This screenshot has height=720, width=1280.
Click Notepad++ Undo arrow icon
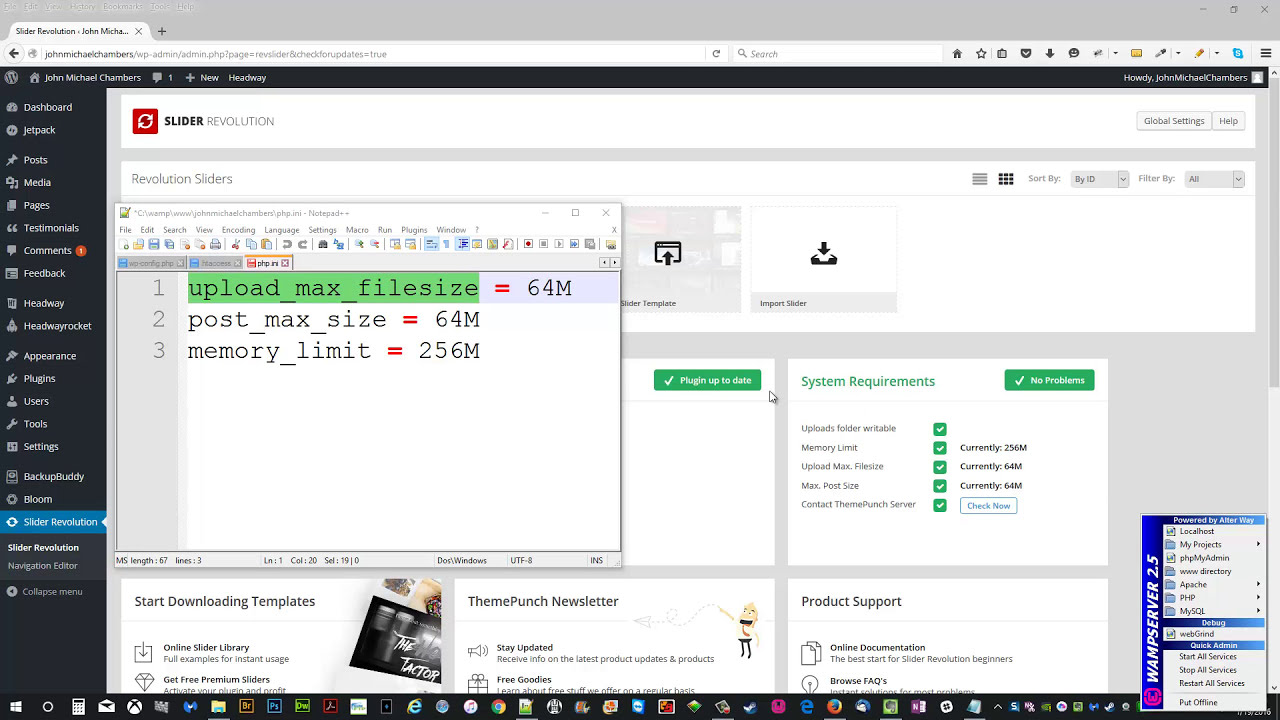tap(287, 244)
